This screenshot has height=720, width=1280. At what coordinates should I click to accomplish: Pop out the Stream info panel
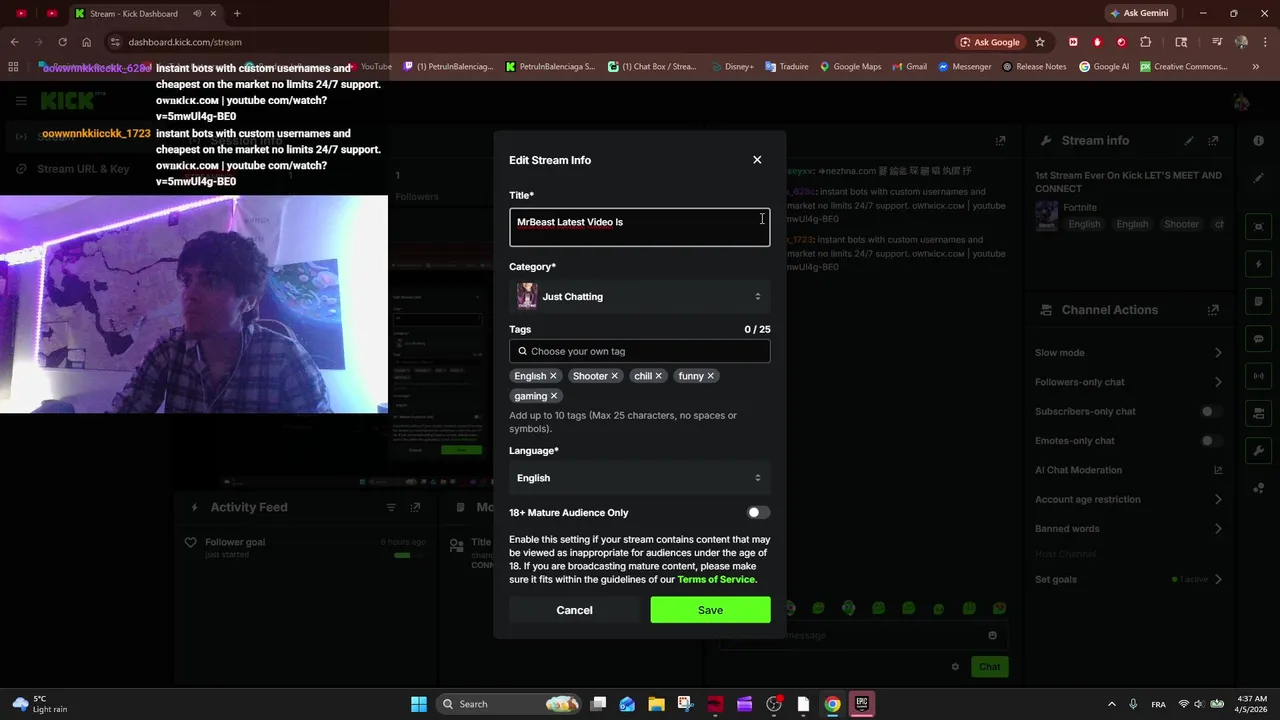point(1213,141)
